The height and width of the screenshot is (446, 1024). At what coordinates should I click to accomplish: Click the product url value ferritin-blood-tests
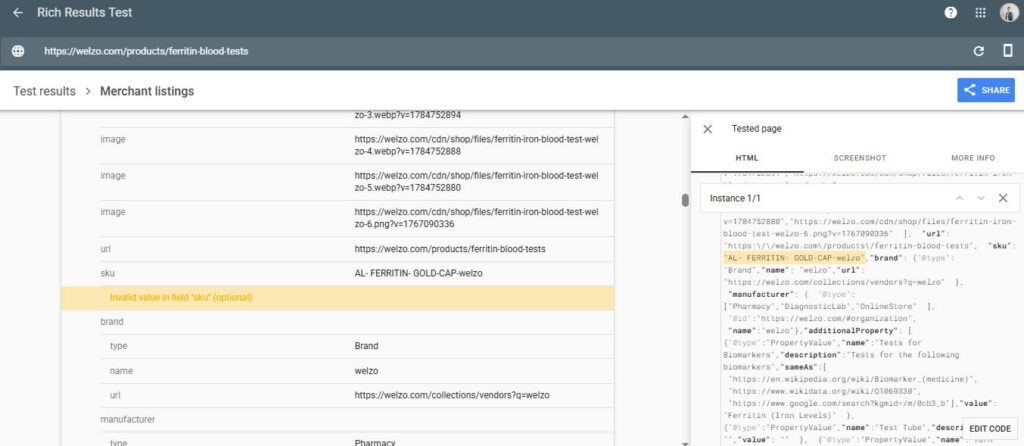click(450, 249)
